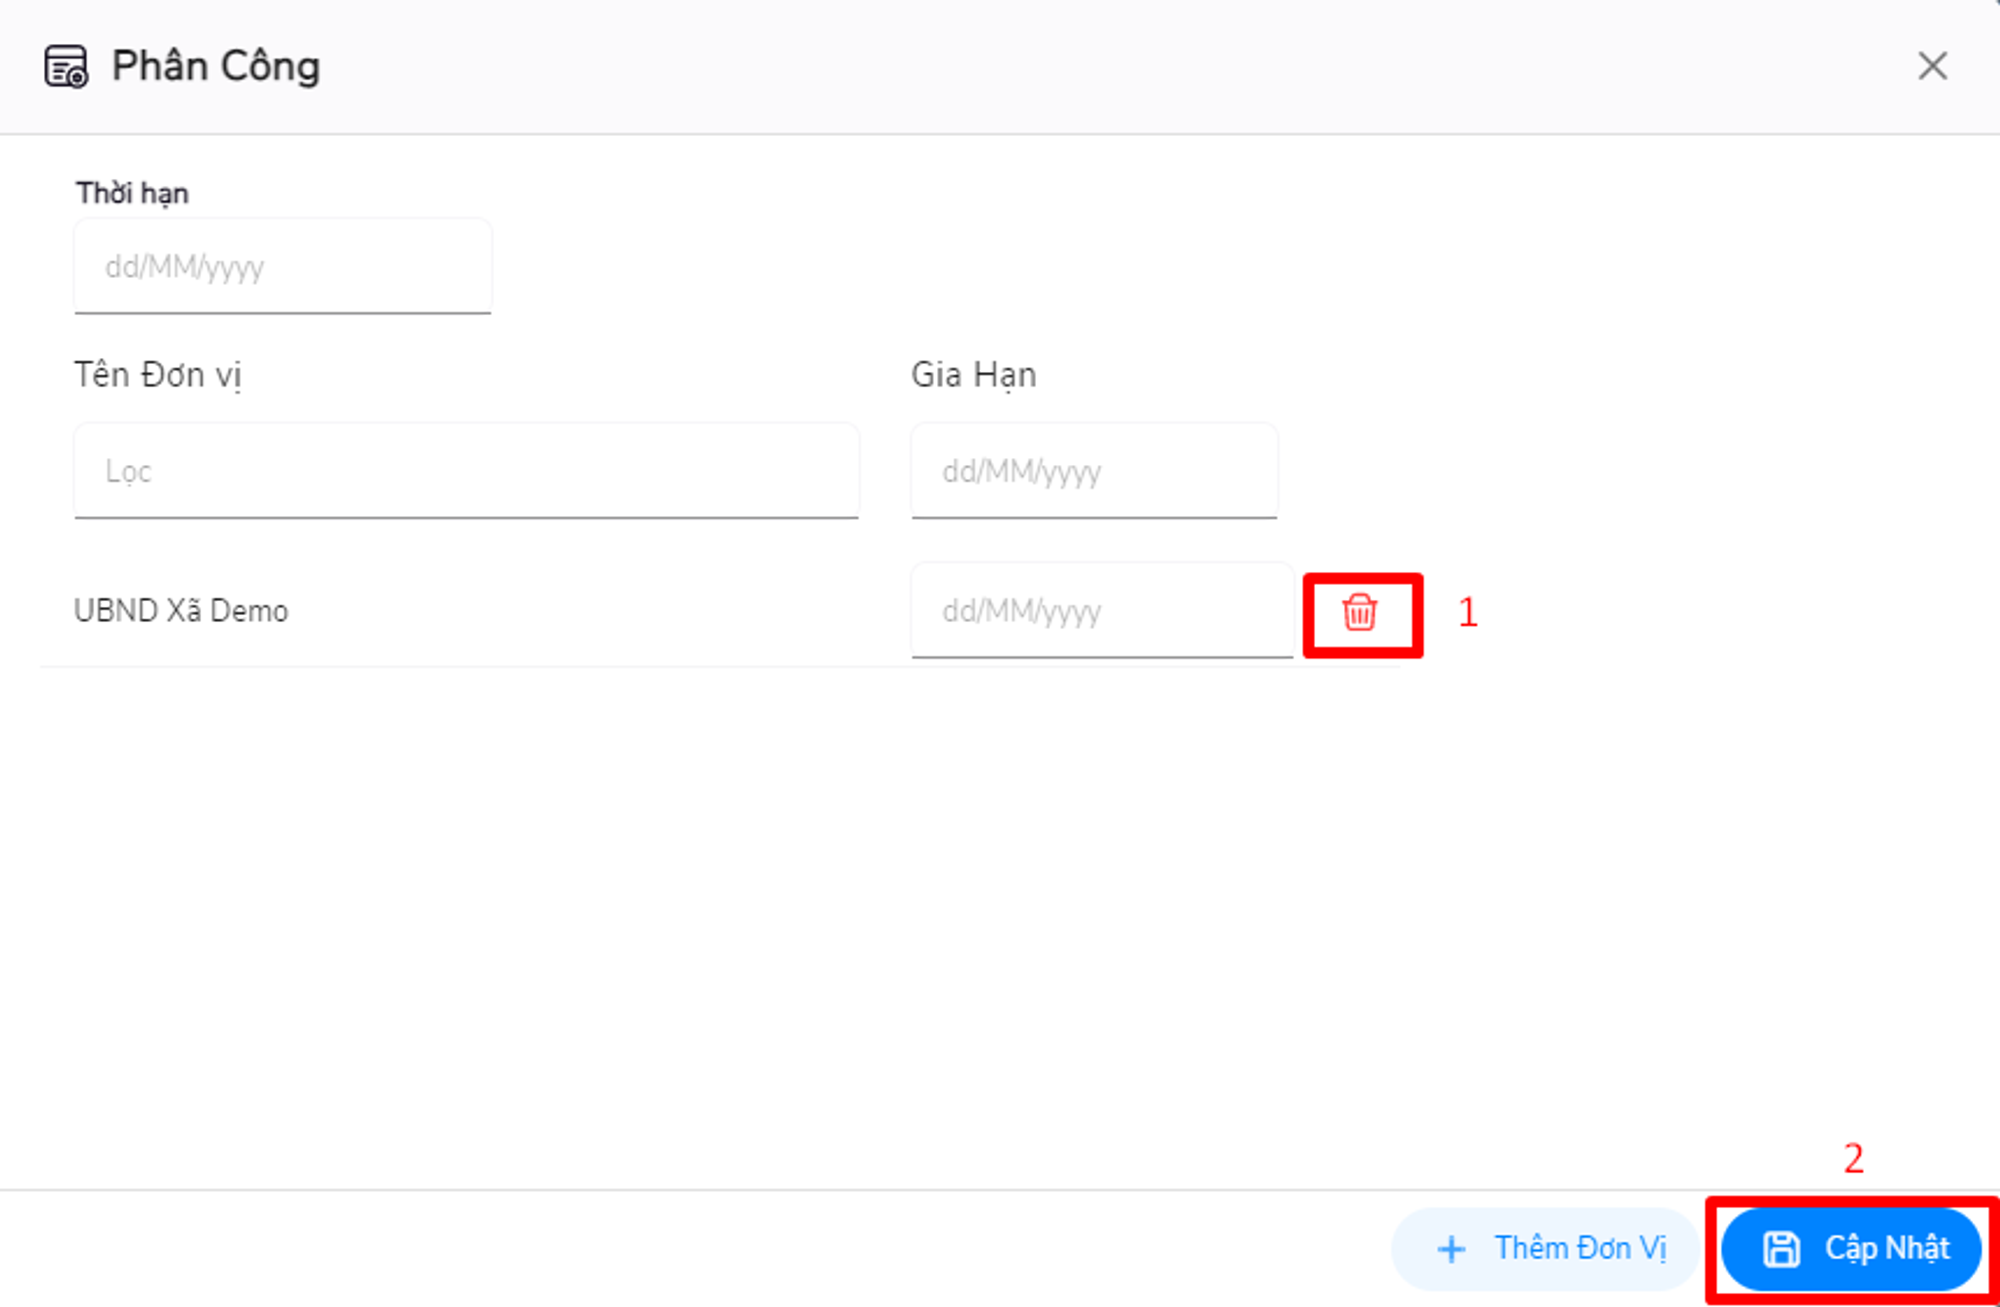Click the Tên Đơn vị column header

159,374
